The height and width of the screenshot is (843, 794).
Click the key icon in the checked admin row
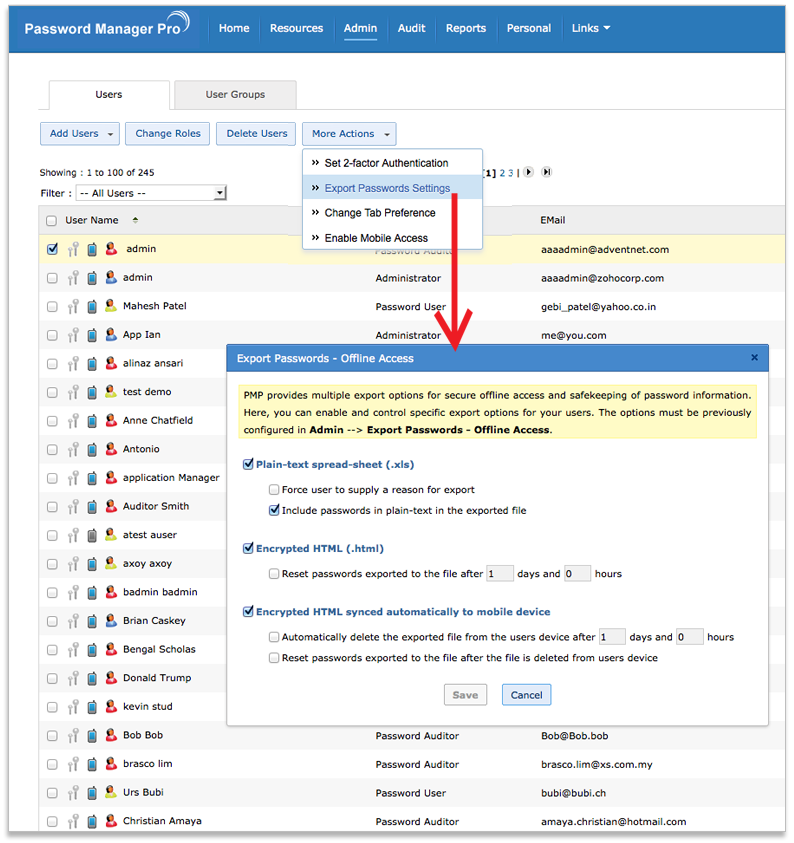73,249
